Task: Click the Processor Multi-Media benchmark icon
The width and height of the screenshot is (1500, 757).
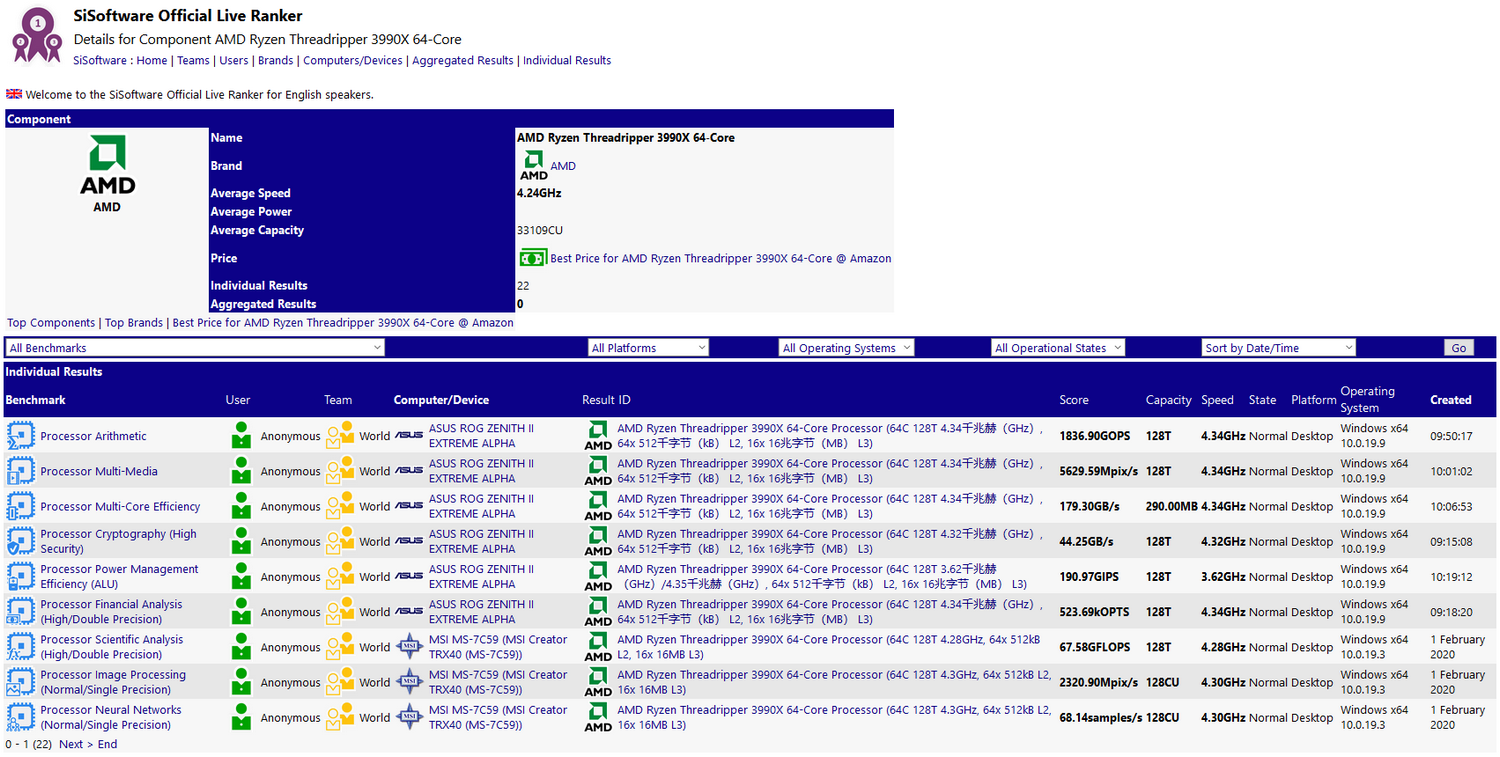Action: [20, 471]
